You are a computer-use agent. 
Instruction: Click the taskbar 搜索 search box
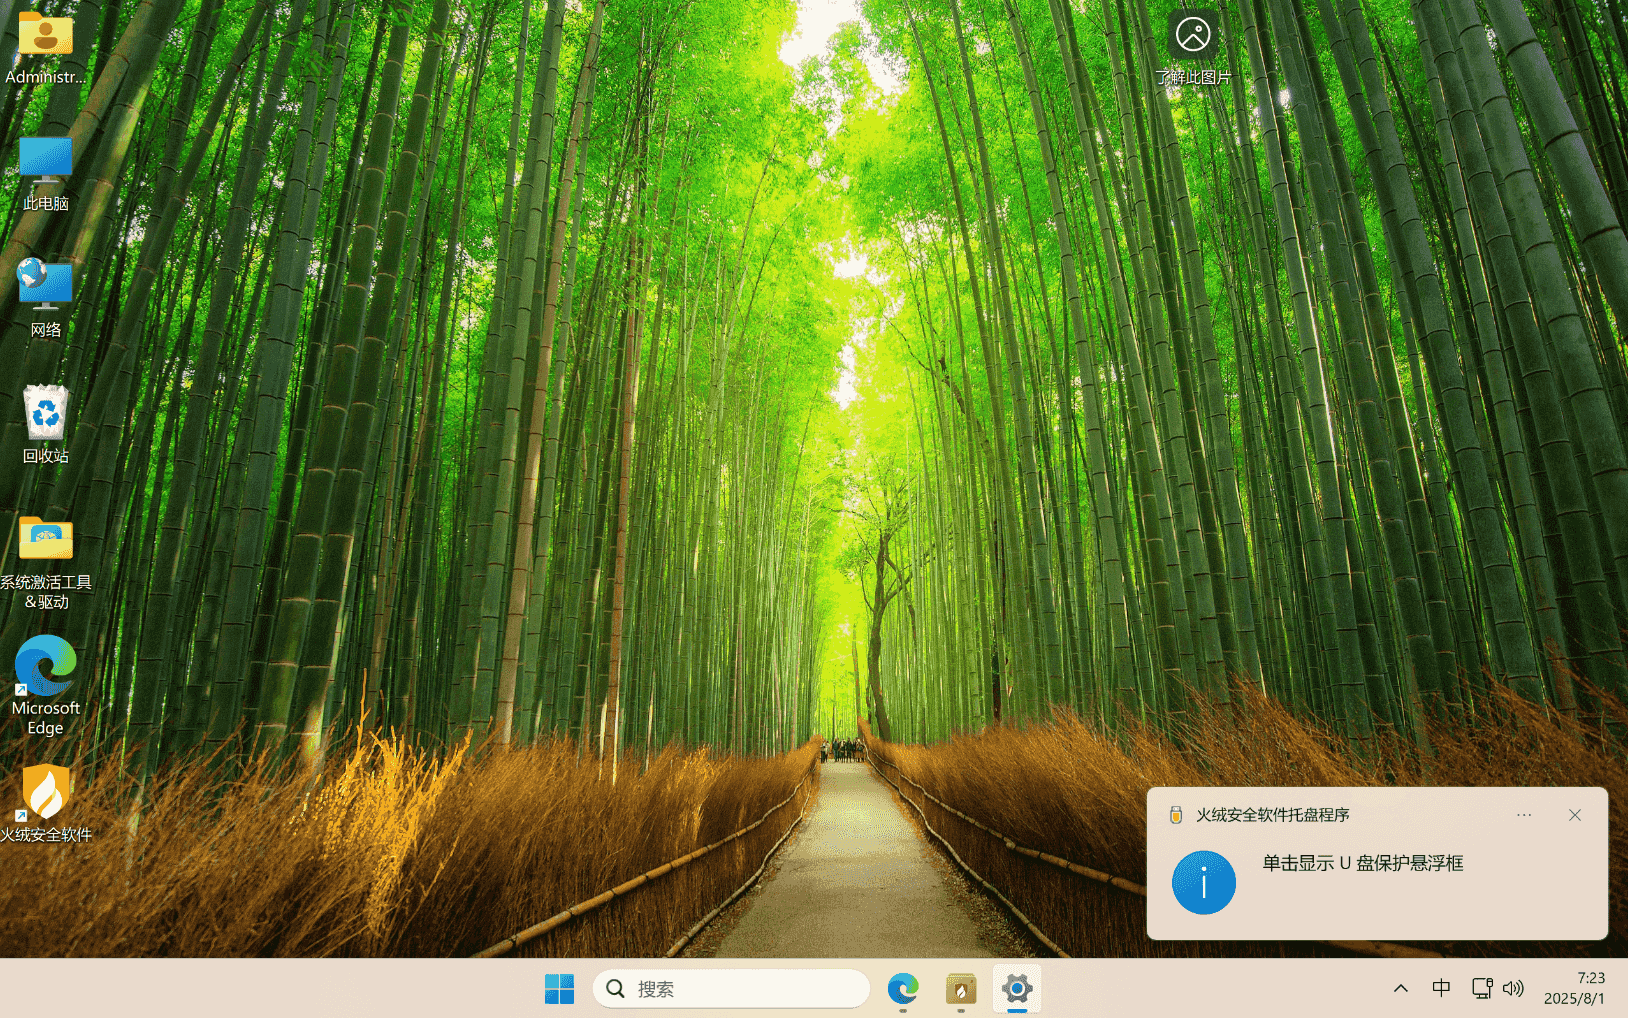731,989
